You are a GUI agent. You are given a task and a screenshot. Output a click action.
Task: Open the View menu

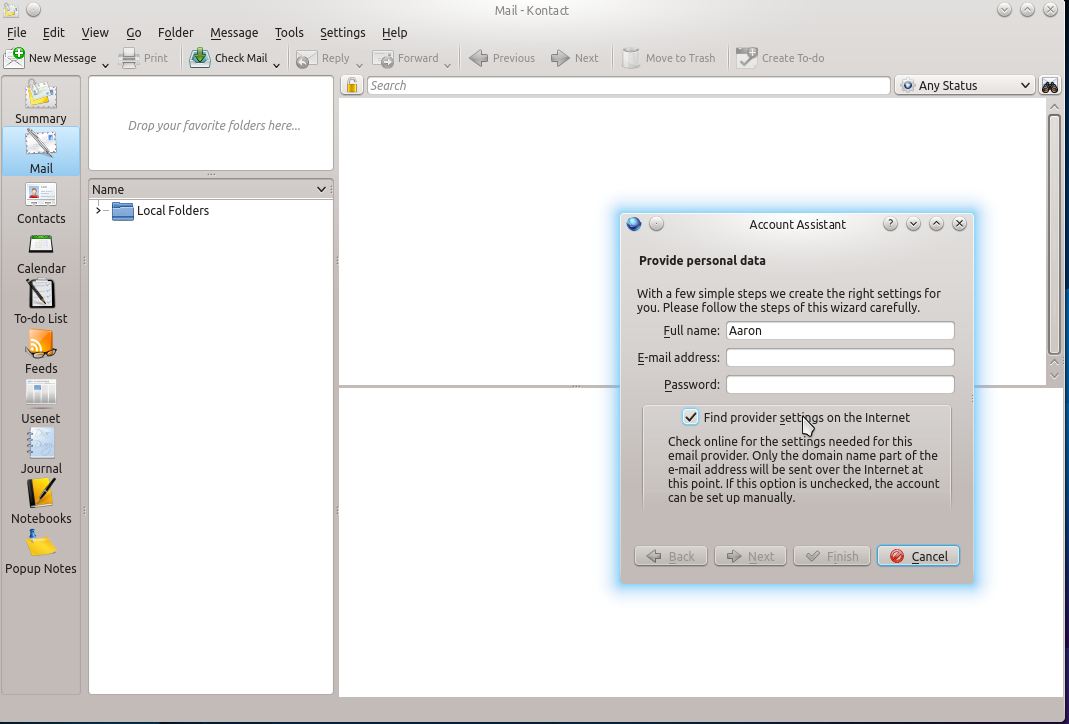pyautogui.click(x=95, y=33)
